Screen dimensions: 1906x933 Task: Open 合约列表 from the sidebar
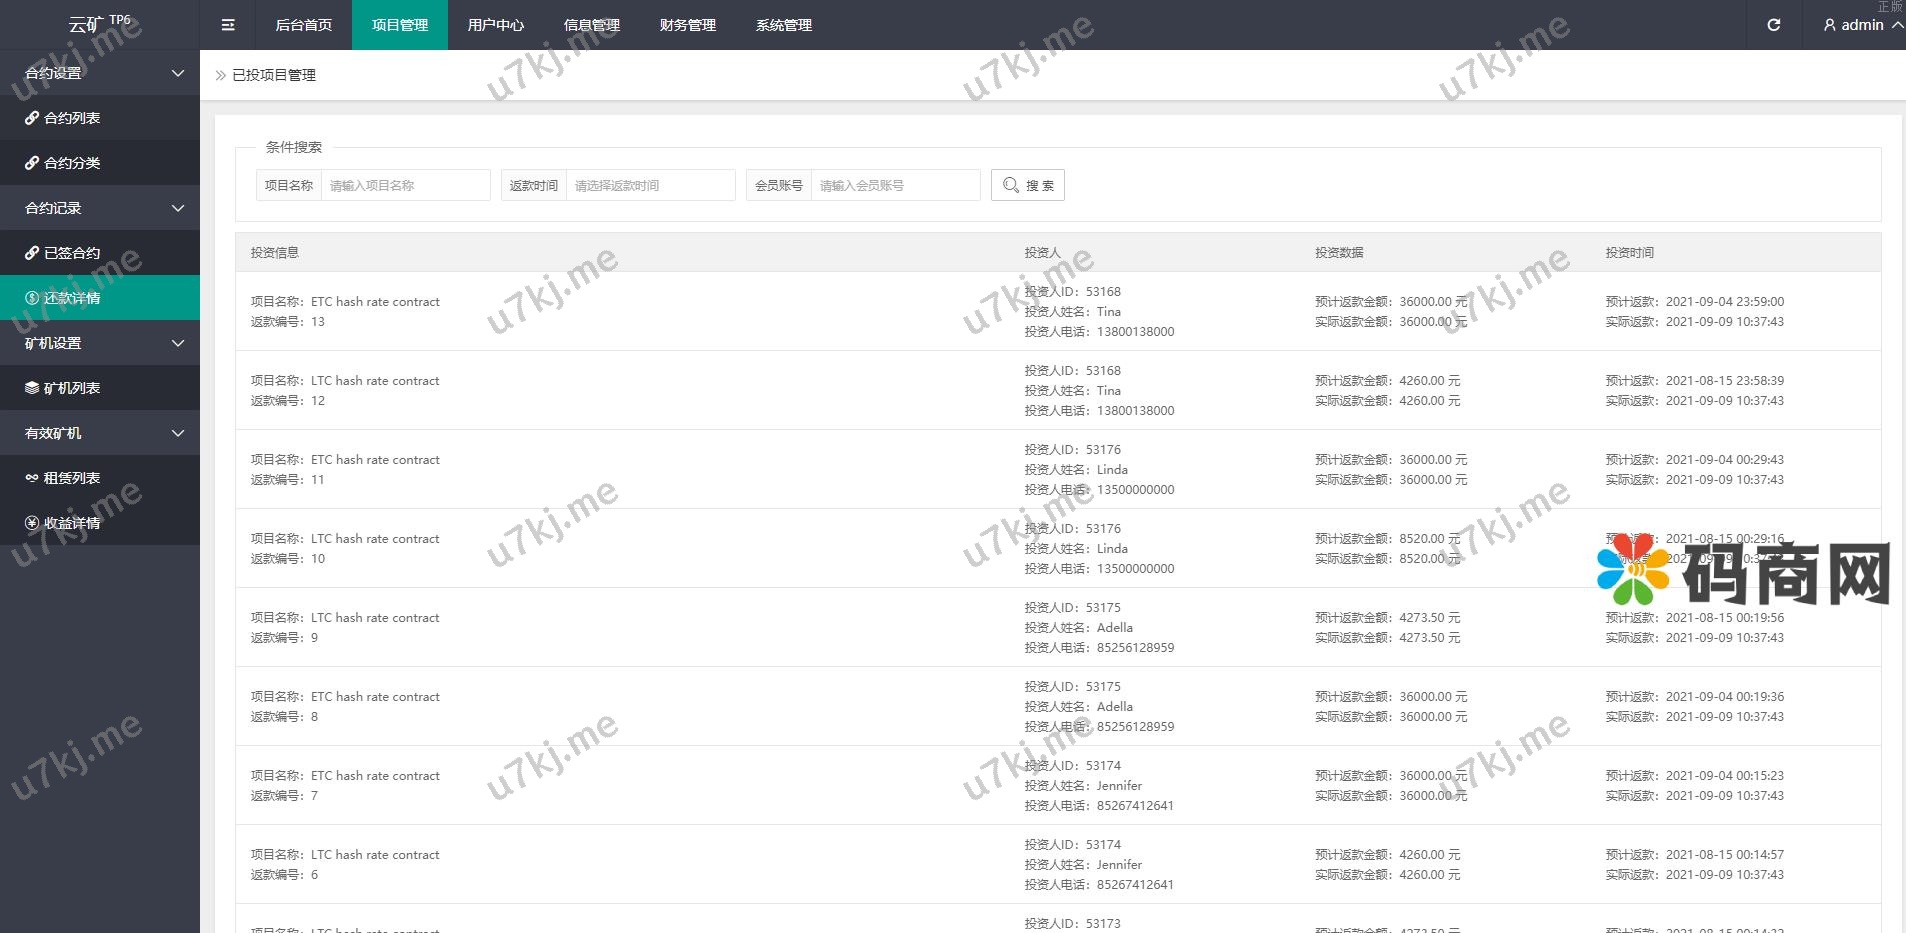(72, 118)
